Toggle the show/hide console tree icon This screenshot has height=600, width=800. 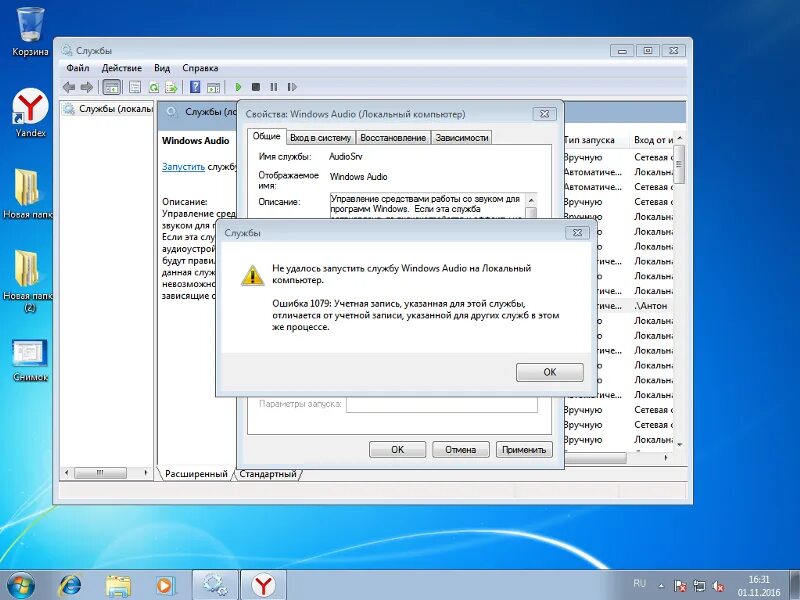pyautogui.click(x=111, y=87)
